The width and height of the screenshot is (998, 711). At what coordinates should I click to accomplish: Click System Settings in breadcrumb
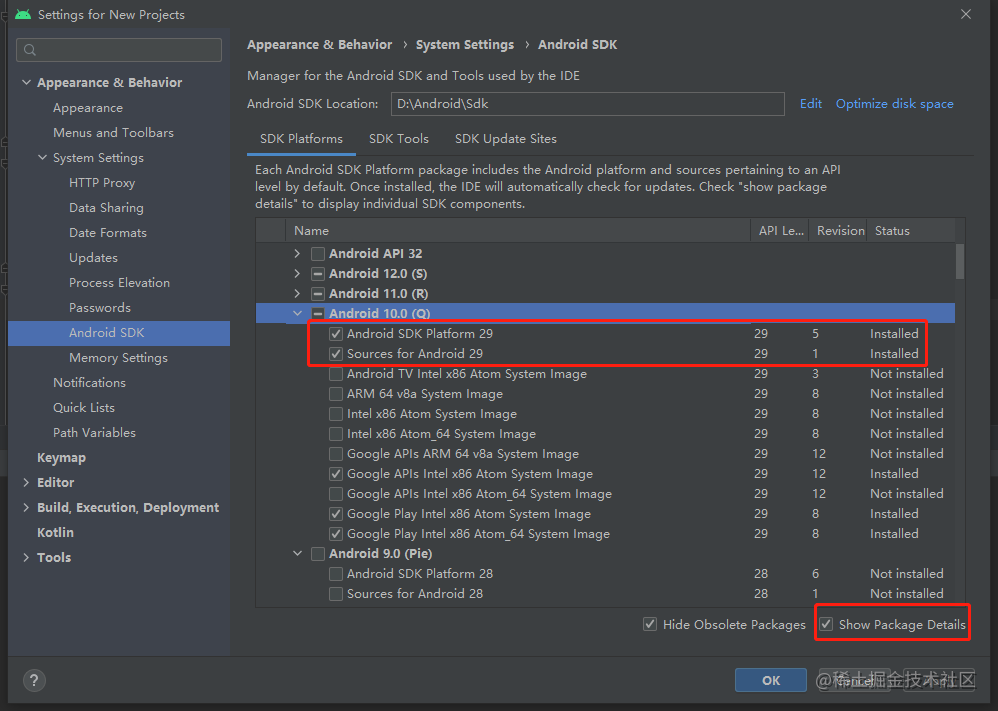coord(465,45)
